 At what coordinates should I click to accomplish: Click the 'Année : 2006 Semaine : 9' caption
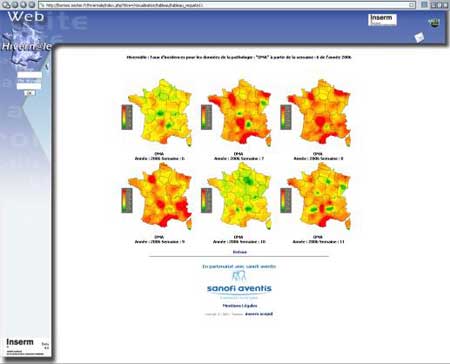159,242
